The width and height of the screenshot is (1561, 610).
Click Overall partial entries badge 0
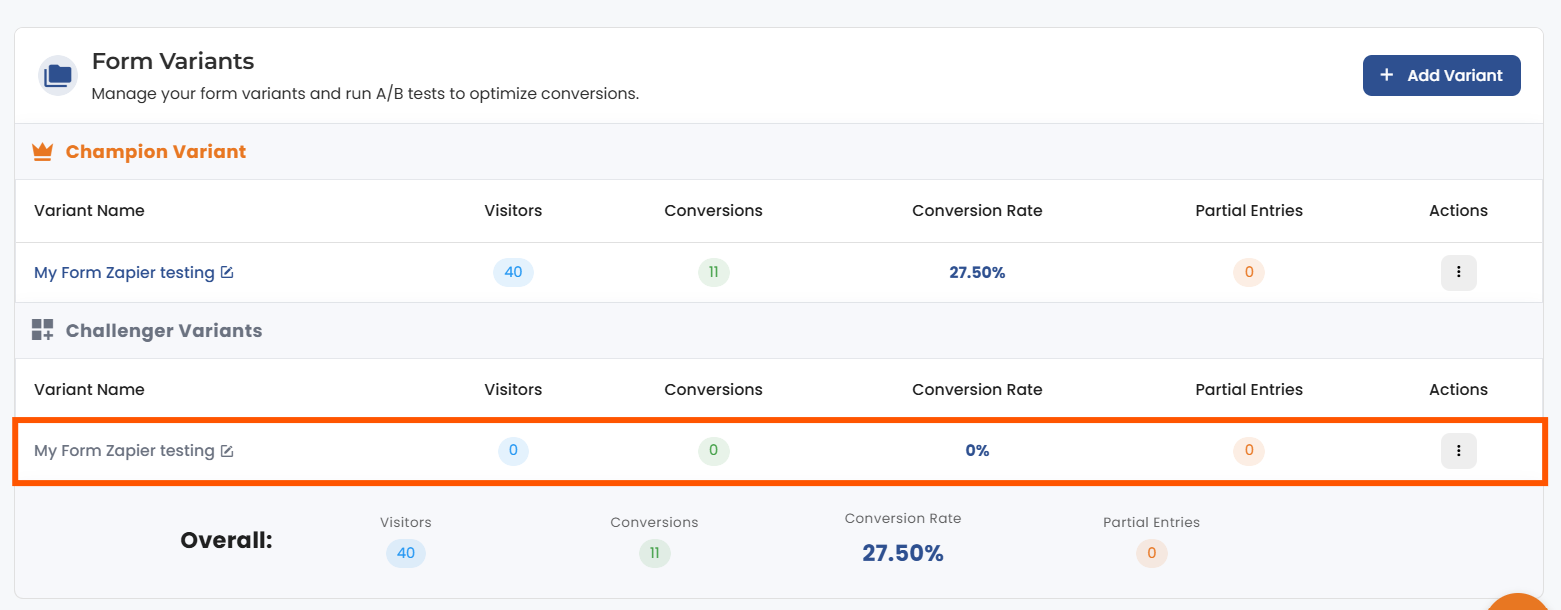click(x=1151, y=553)
